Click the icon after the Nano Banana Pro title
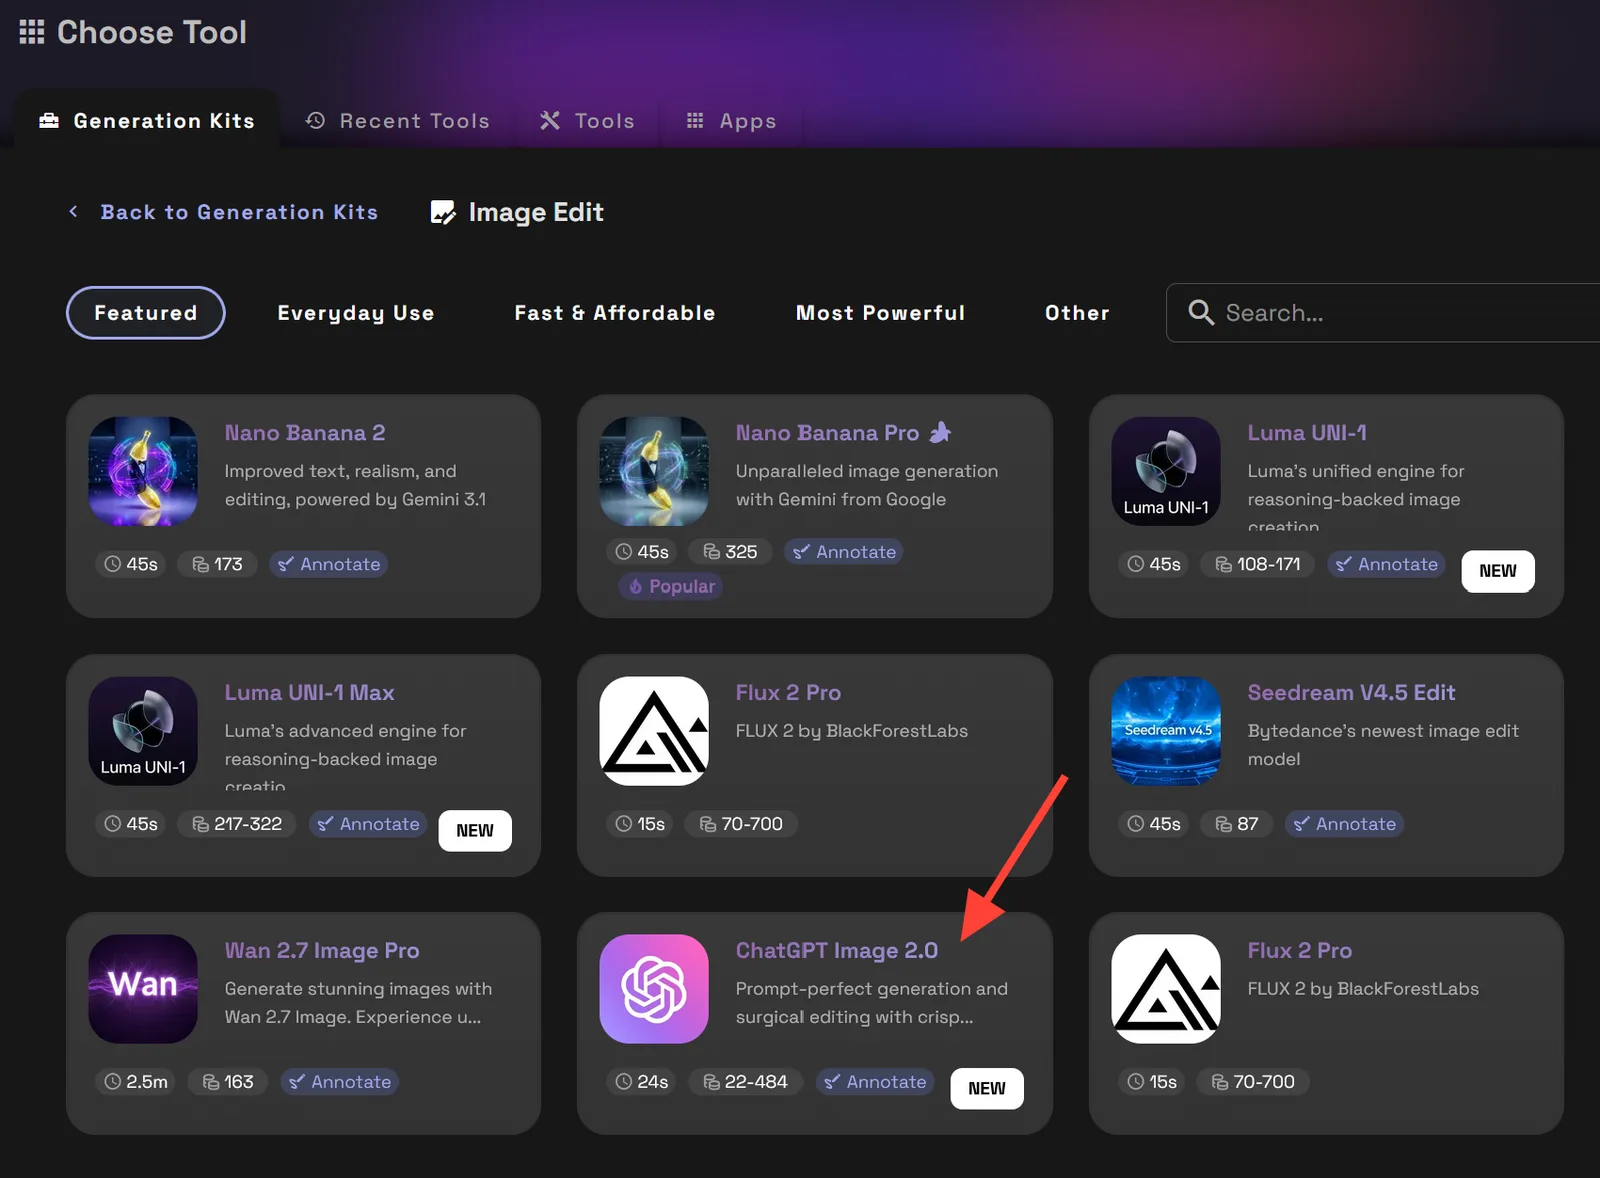Viewport: 1600px width, 1178px height. click(x=940, y=432)
